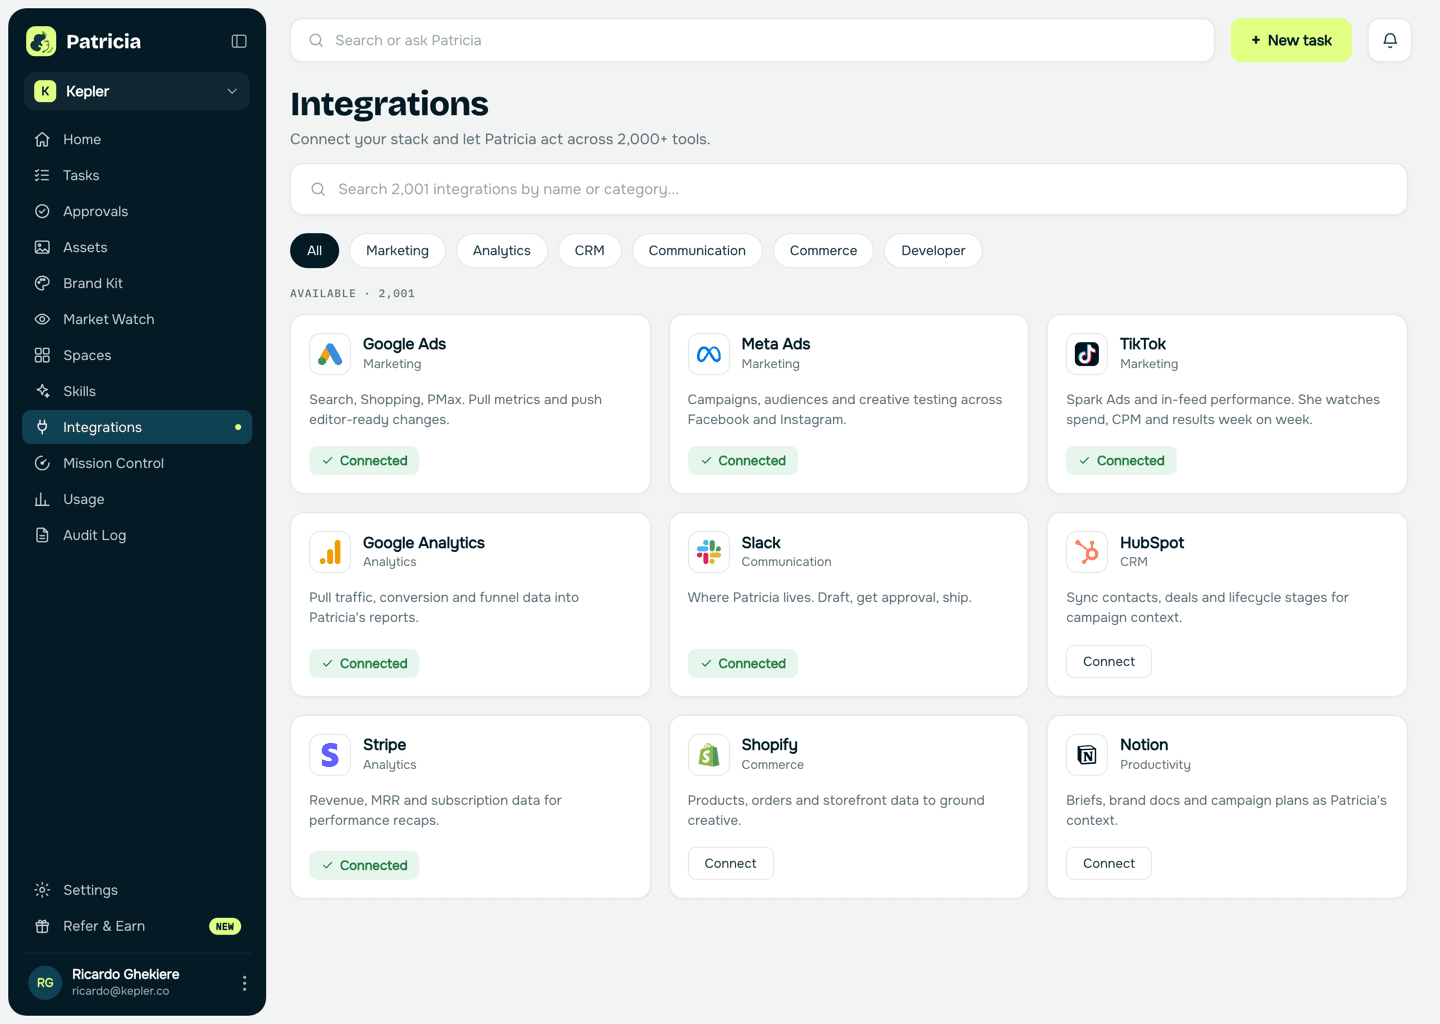1440x1024 pixels.
Task: Click the Refer & Earn gift icon
Action: 42,926
